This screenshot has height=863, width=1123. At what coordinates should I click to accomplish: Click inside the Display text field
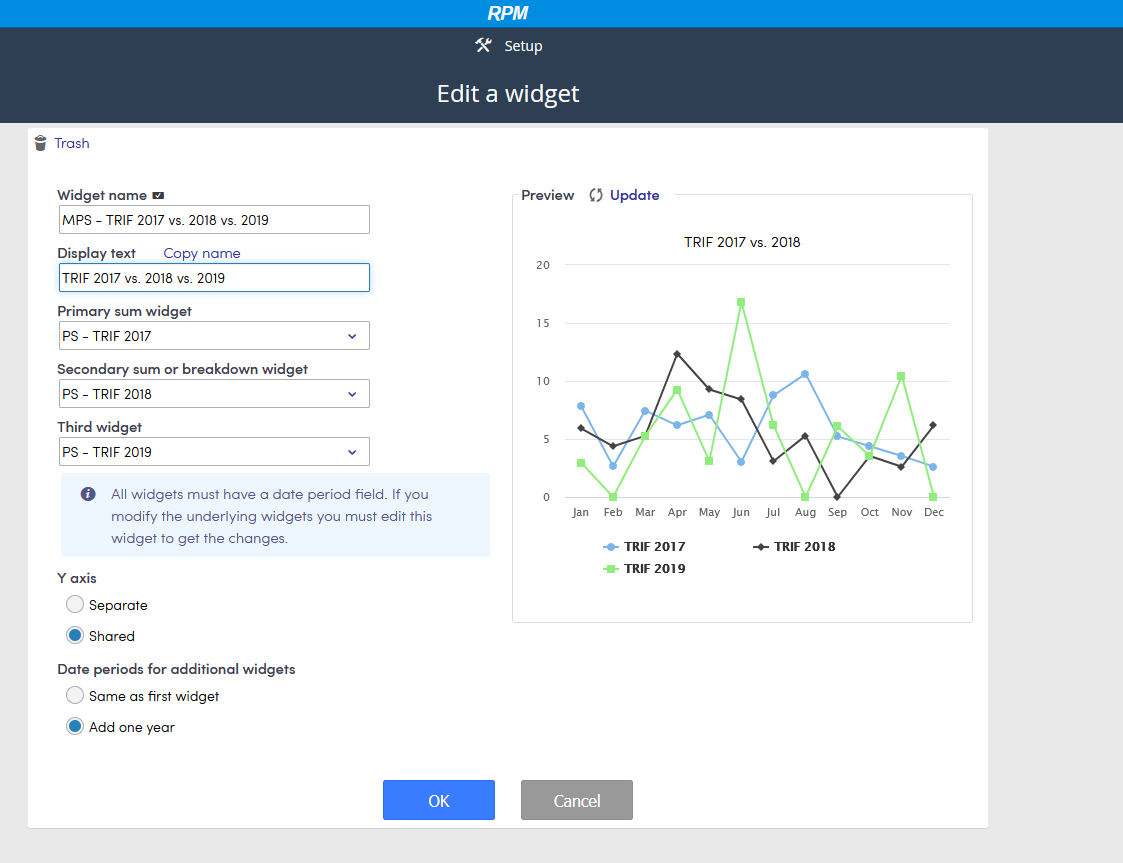213,277
